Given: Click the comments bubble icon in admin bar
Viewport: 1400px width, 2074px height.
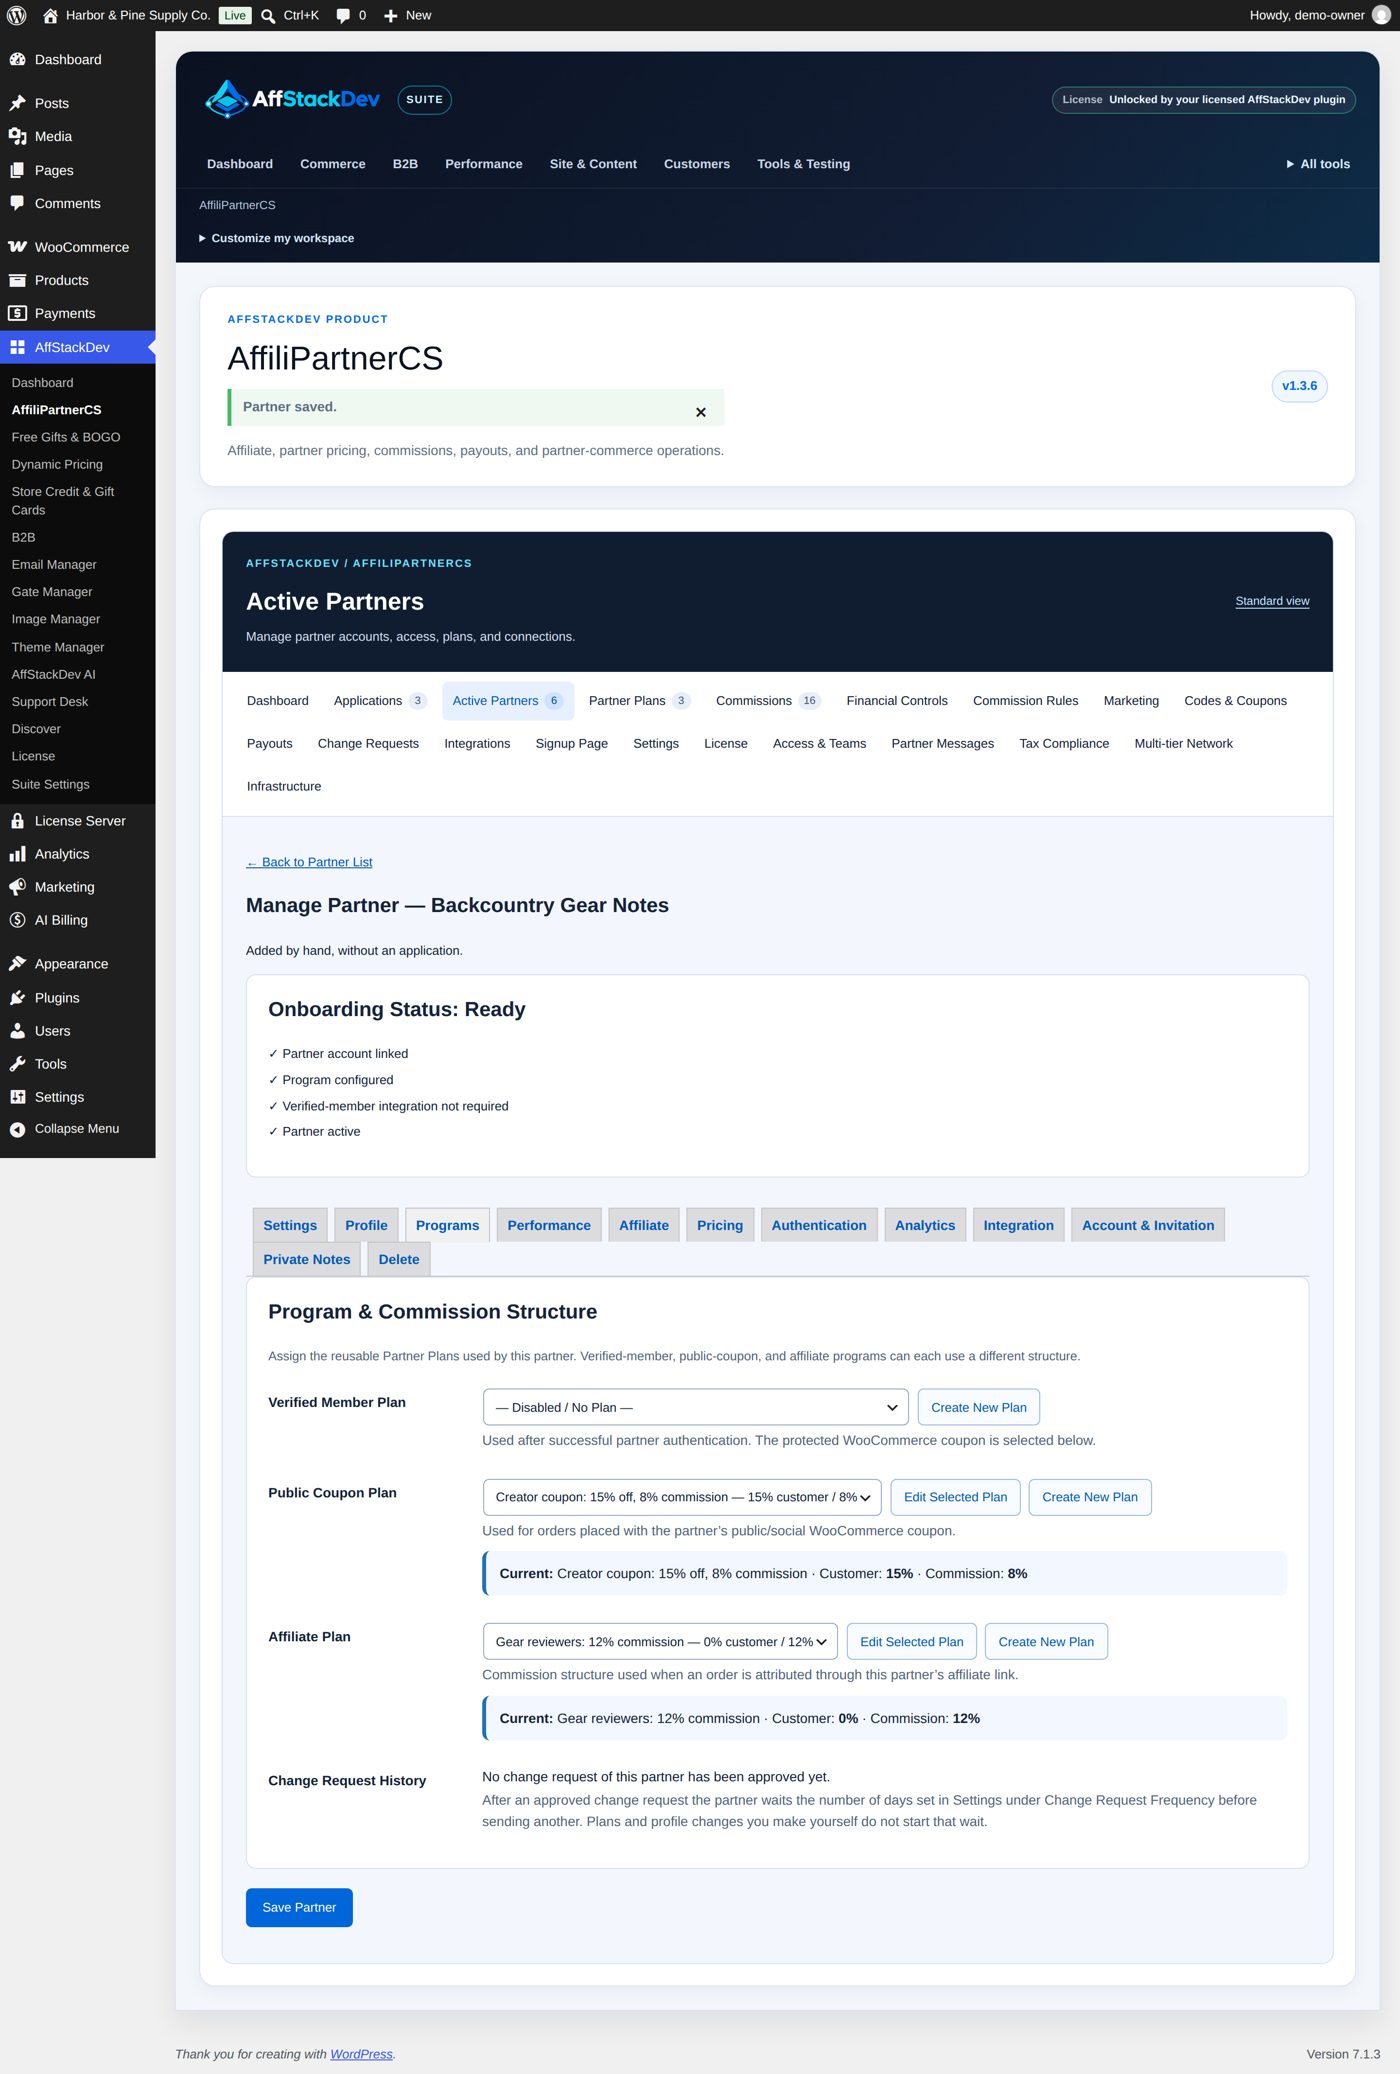Looking at the screenshot, I should [x=343, y=15].
